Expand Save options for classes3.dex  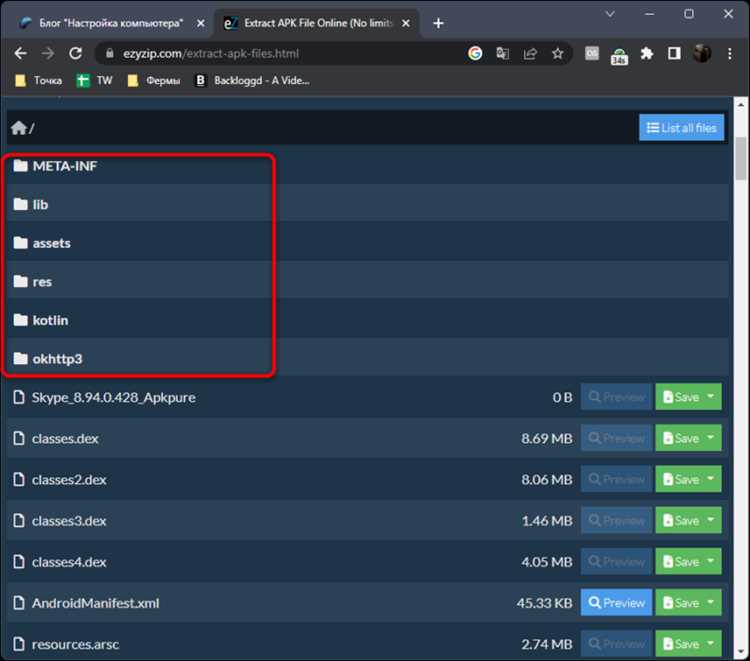pos(711,520)
